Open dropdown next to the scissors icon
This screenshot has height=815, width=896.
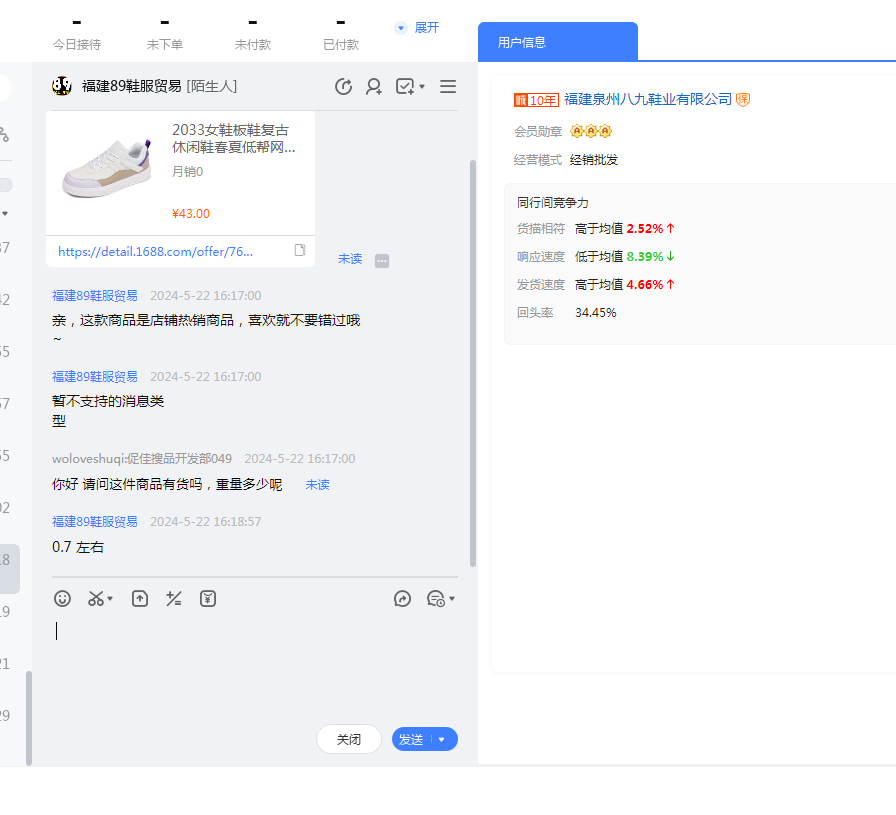[x=110, y=600]
